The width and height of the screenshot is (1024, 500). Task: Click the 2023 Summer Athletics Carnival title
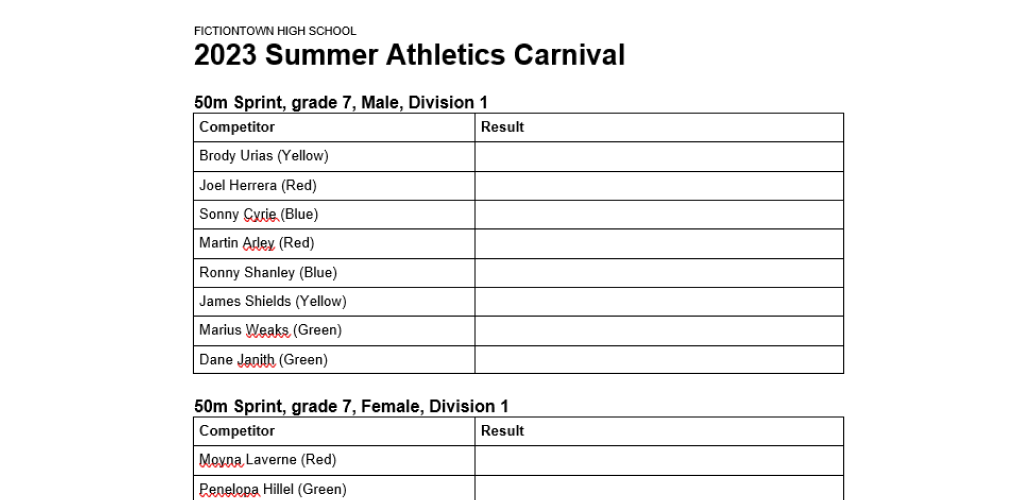409,55
